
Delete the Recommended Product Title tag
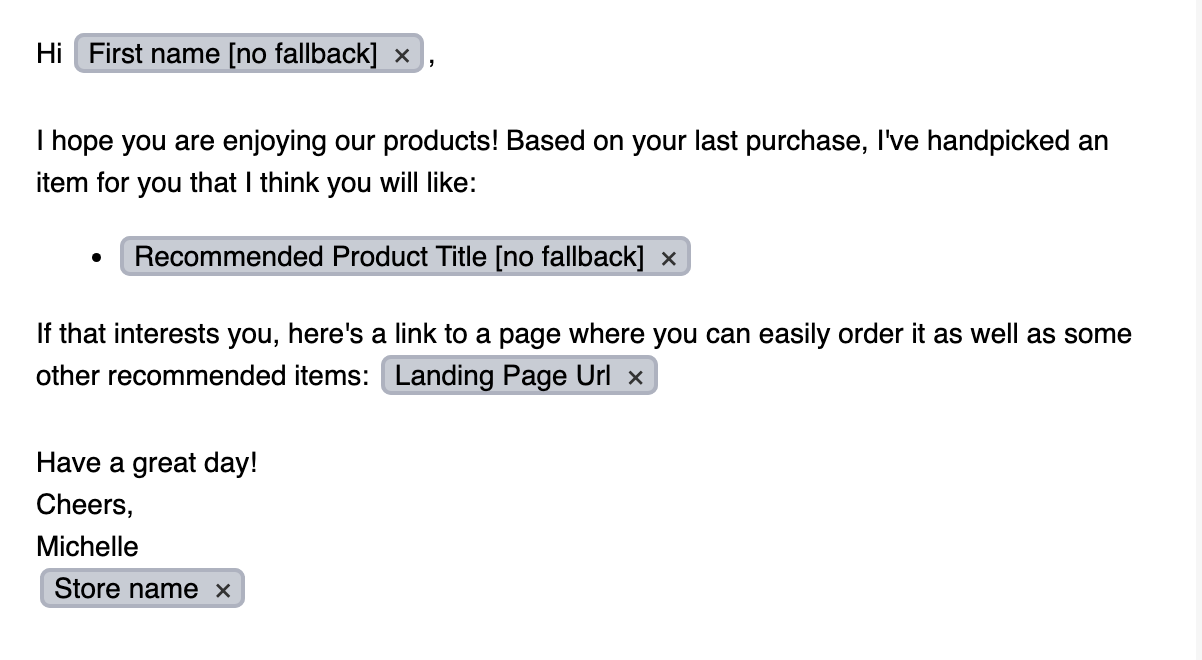[669, 259]
